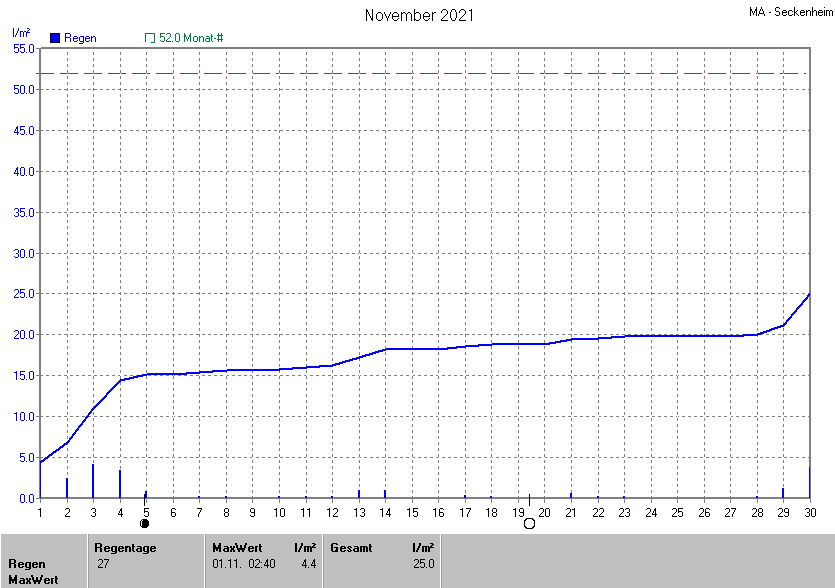Screen dimensions: 835x588
Task: Click day 15 on the x-axis
Action: pos(411,512)
